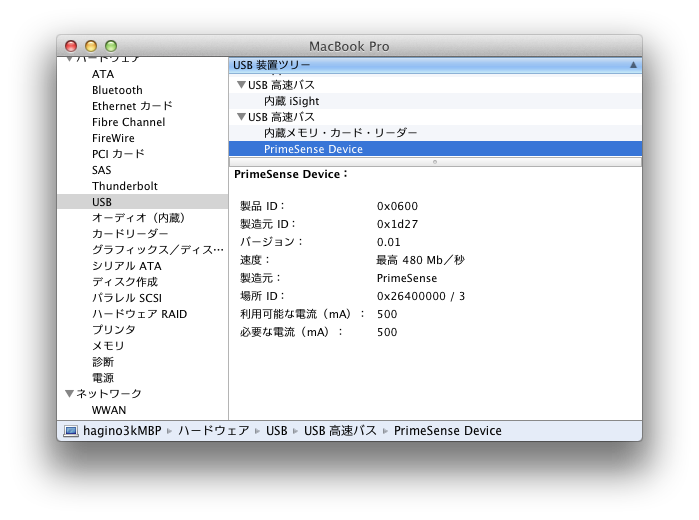The height and width of the screenshot is (520, 699).
Task: Select シリアル ATA in the sidebar
Action: 127,266
